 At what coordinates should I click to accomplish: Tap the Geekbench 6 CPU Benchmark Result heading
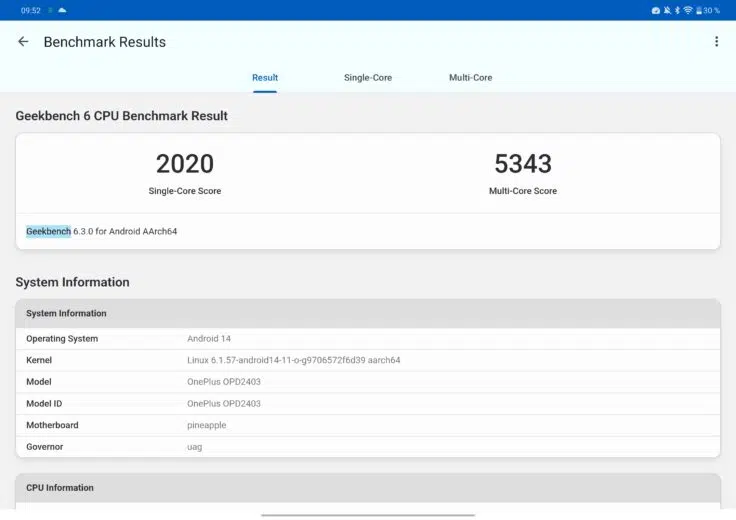(122, 116)
